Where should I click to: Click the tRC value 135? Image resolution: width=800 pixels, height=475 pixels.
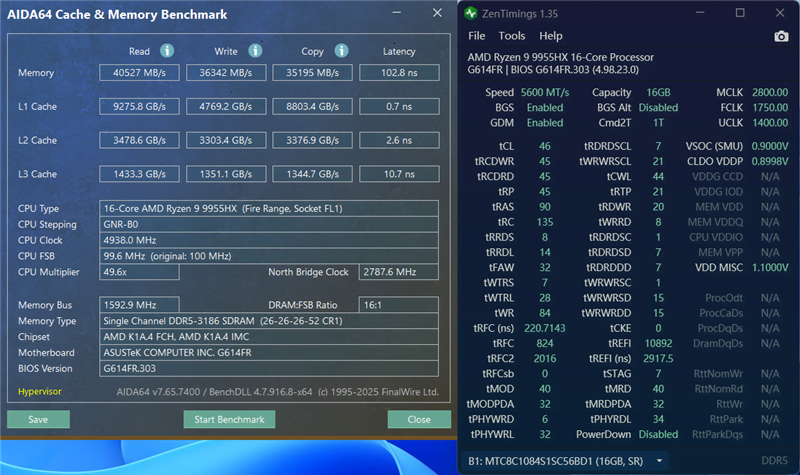[x=545, y=222]
